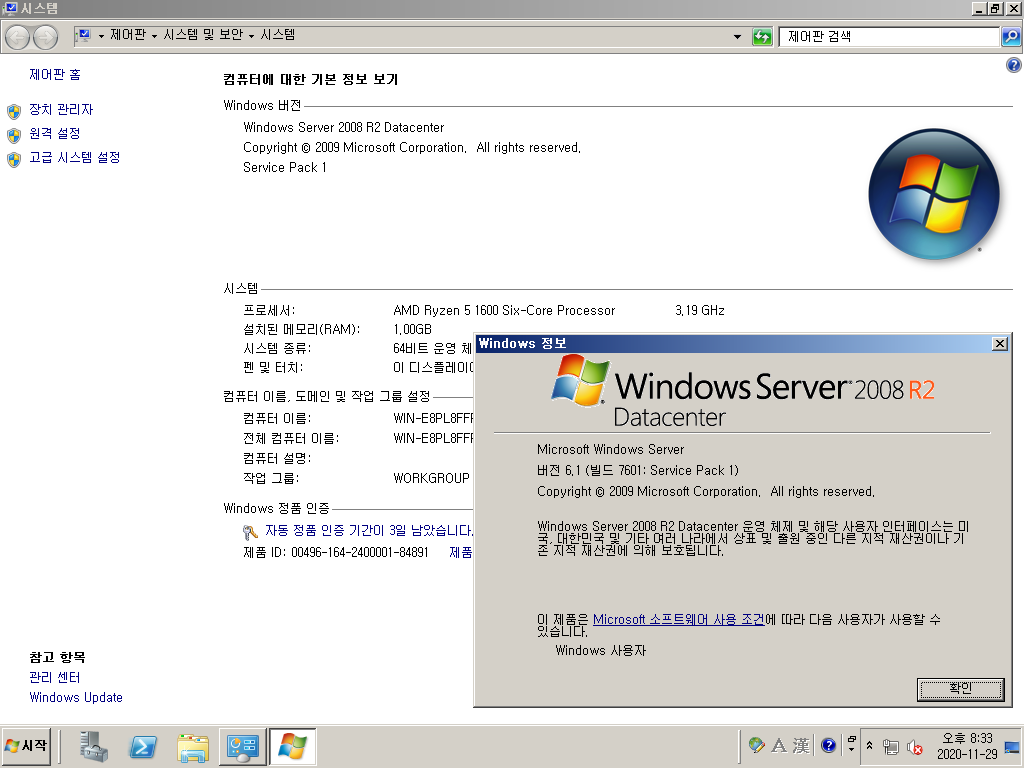Open Server Manager taskbar icon
The image size is (1024, 768).
pos(93,746)
